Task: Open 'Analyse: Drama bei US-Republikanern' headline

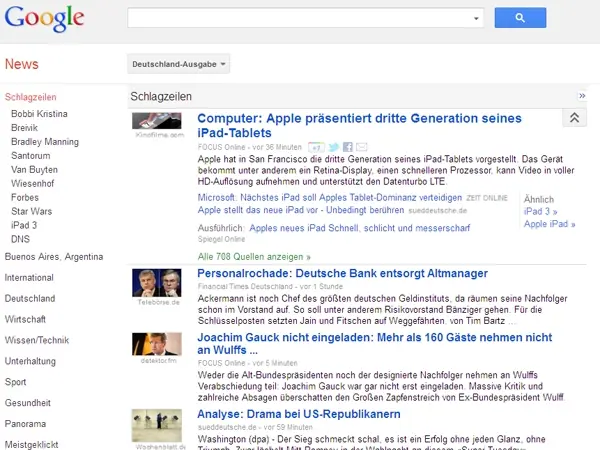Action: click(x=299, y=414)
